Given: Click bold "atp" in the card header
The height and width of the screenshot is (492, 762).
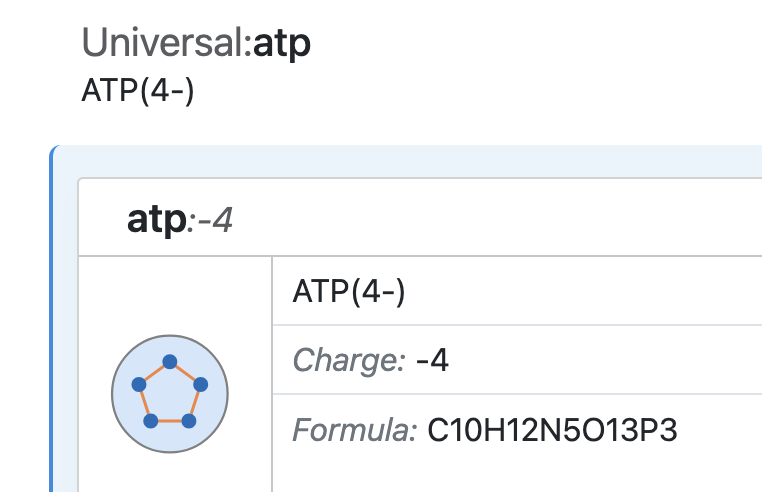Looking at the screenshot, I should click(x=157, y=219).
